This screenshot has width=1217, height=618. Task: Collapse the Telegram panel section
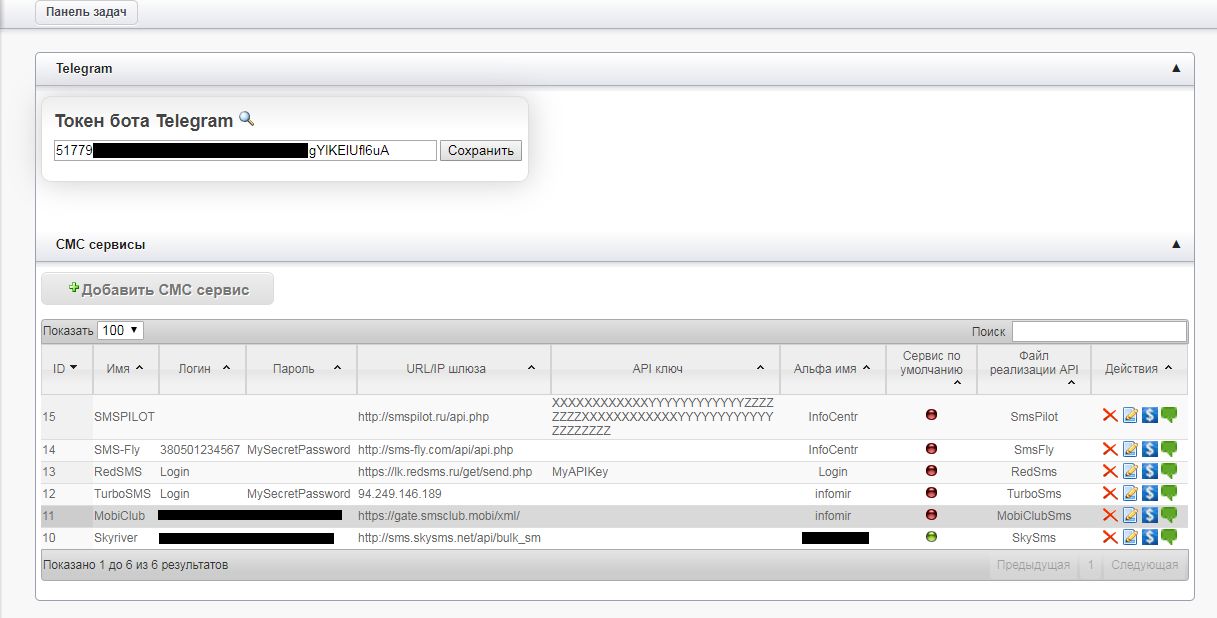tap(1176, 69)
